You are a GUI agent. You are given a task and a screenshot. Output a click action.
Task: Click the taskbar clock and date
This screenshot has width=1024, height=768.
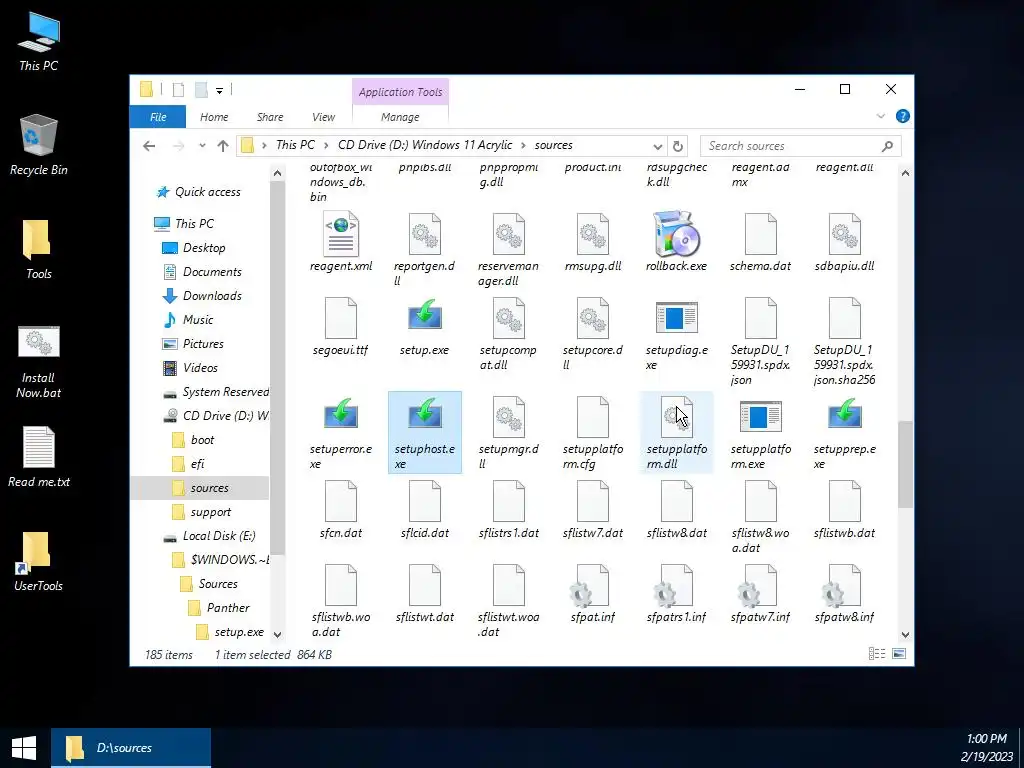(987, 748)
